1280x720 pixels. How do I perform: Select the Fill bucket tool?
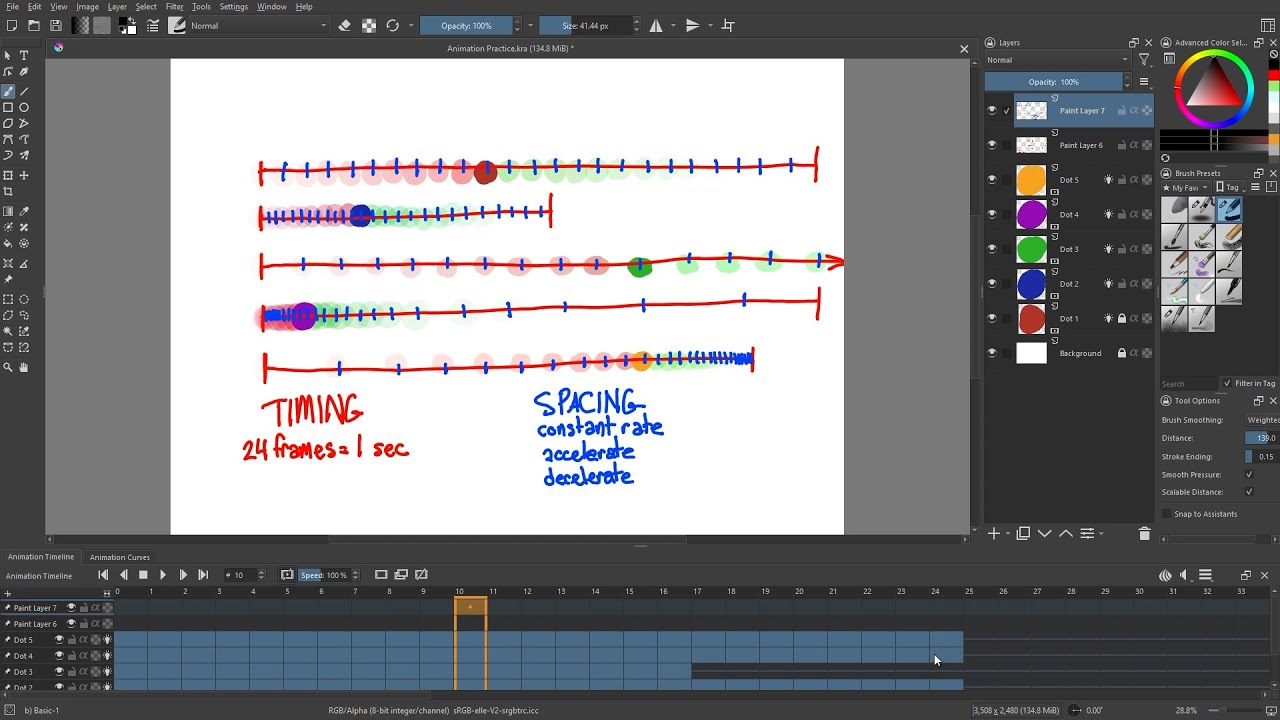pyautogui.click(x=8, y=243)
